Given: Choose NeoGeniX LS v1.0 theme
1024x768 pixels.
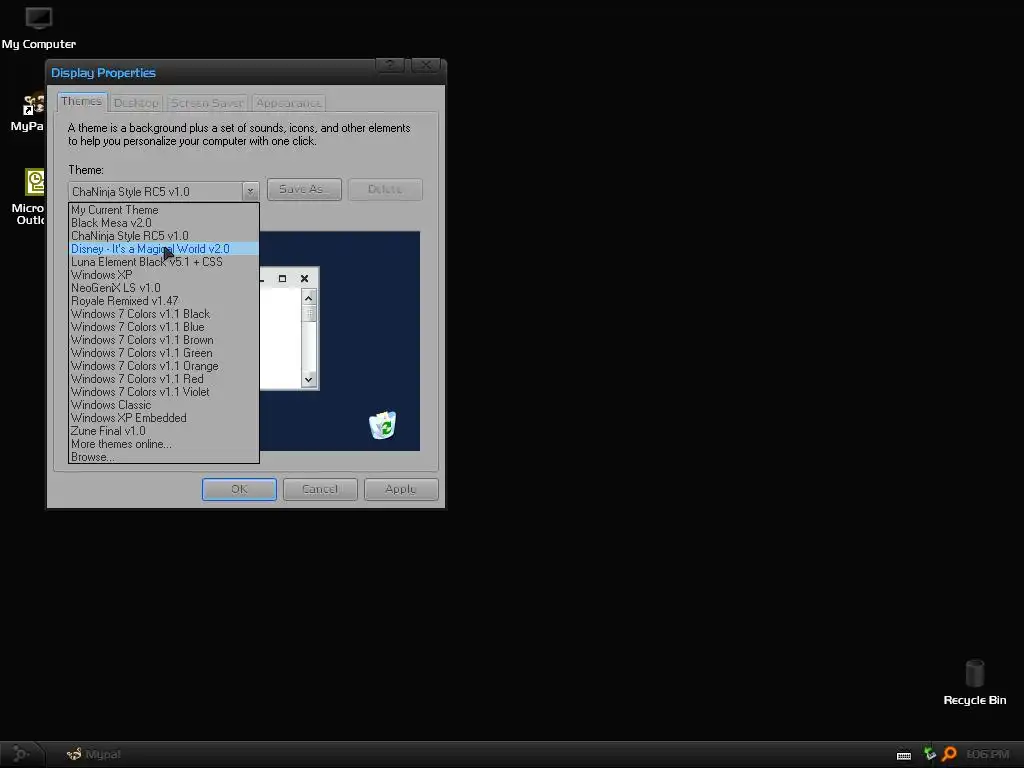Looking at the screenshot, I should [x=164, y=288].
